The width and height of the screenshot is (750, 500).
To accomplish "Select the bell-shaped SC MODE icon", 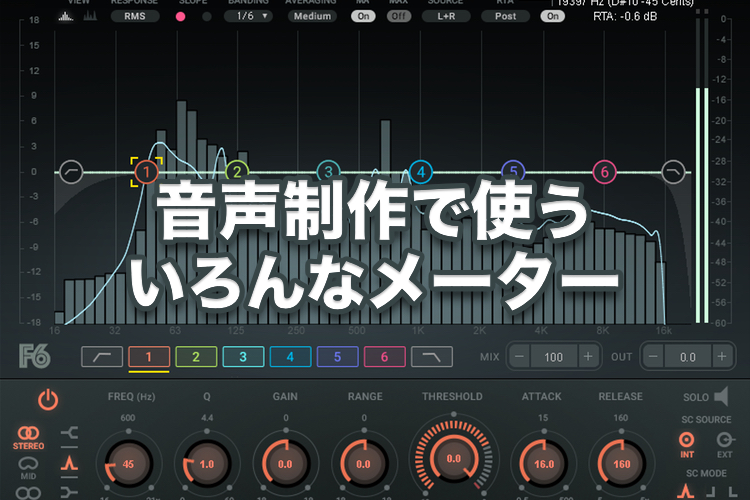I will [x=685, y=491].
